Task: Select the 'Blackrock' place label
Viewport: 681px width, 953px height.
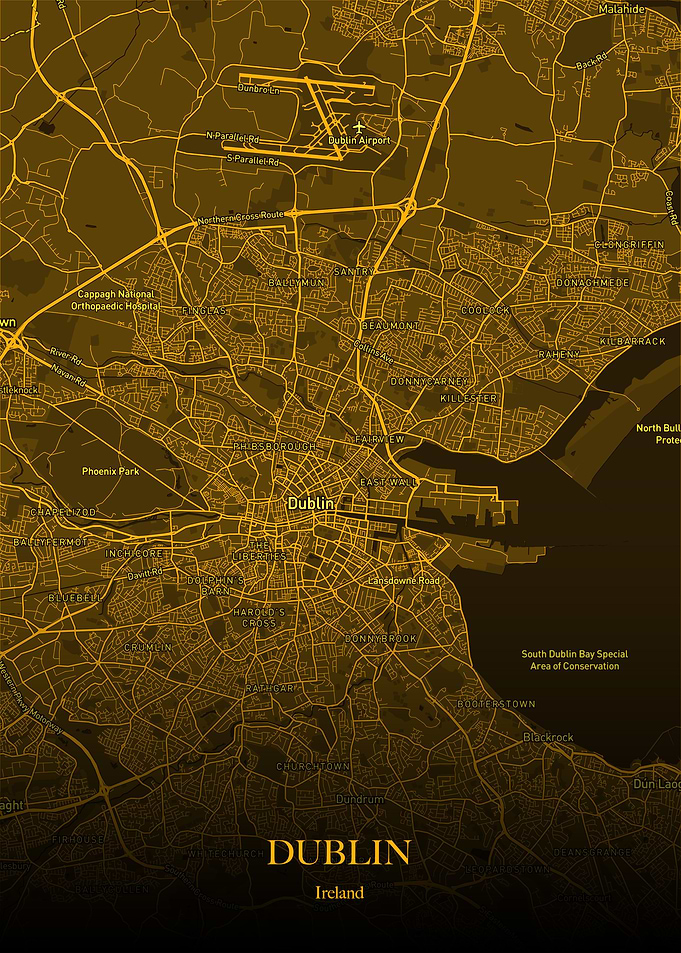Action: pos(548,737)
